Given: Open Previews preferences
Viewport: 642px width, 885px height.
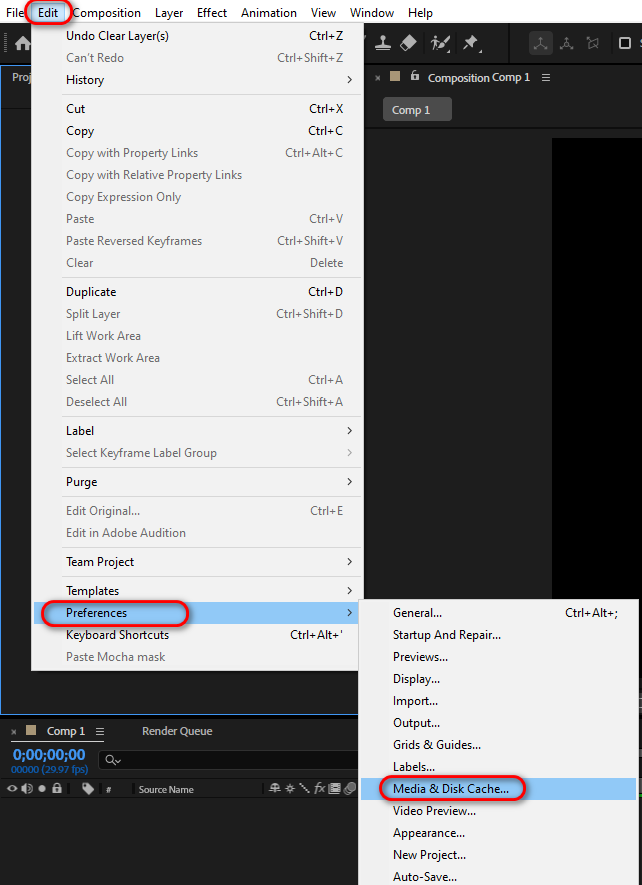Looking at the screenshot, I should point(499,657).
